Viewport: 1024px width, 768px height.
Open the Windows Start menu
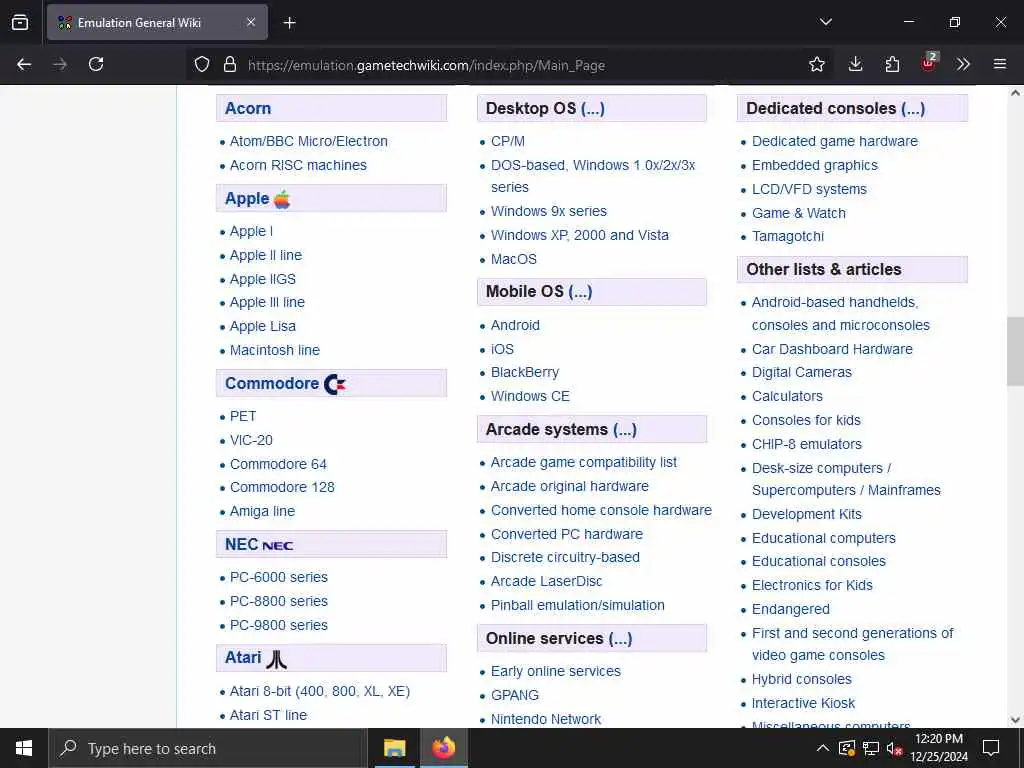coord(24,748)
